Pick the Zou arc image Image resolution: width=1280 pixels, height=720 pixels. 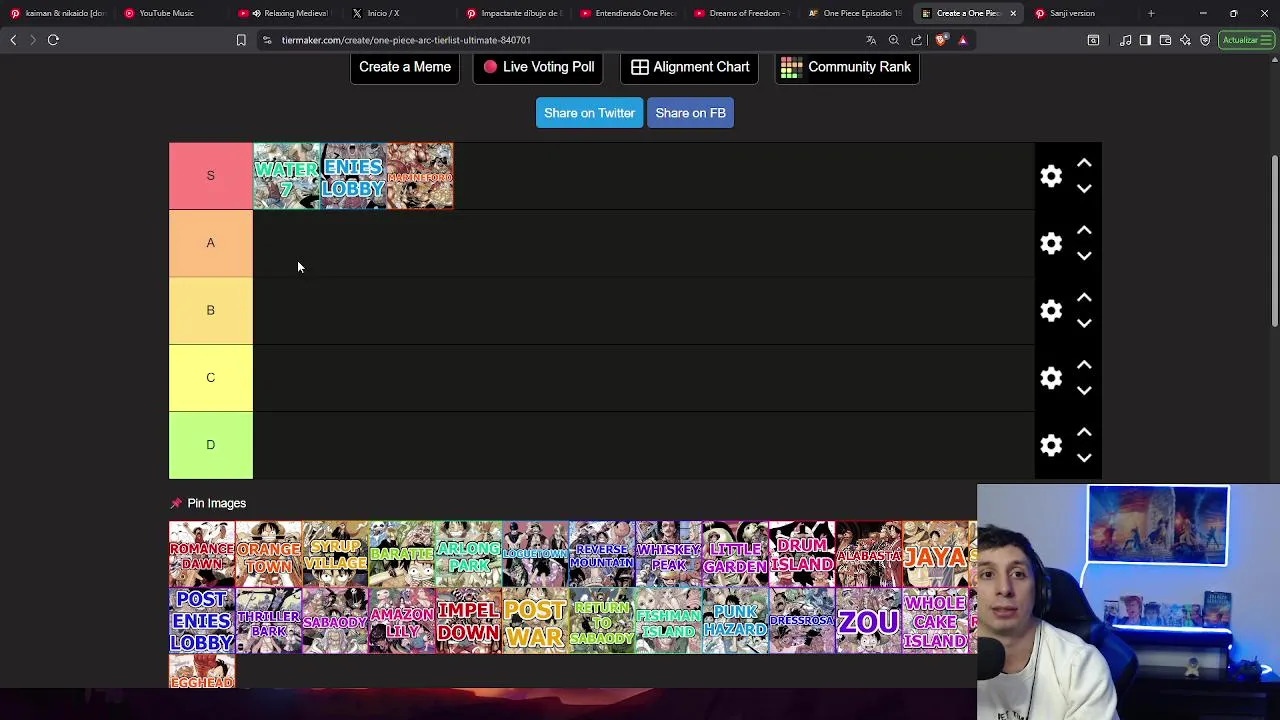[869, 620]
